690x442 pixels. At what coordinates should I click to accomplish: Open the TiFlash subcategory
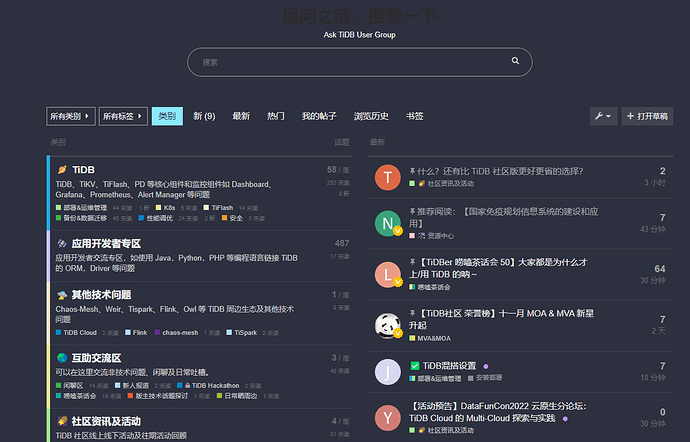click(x=218, y=208)
